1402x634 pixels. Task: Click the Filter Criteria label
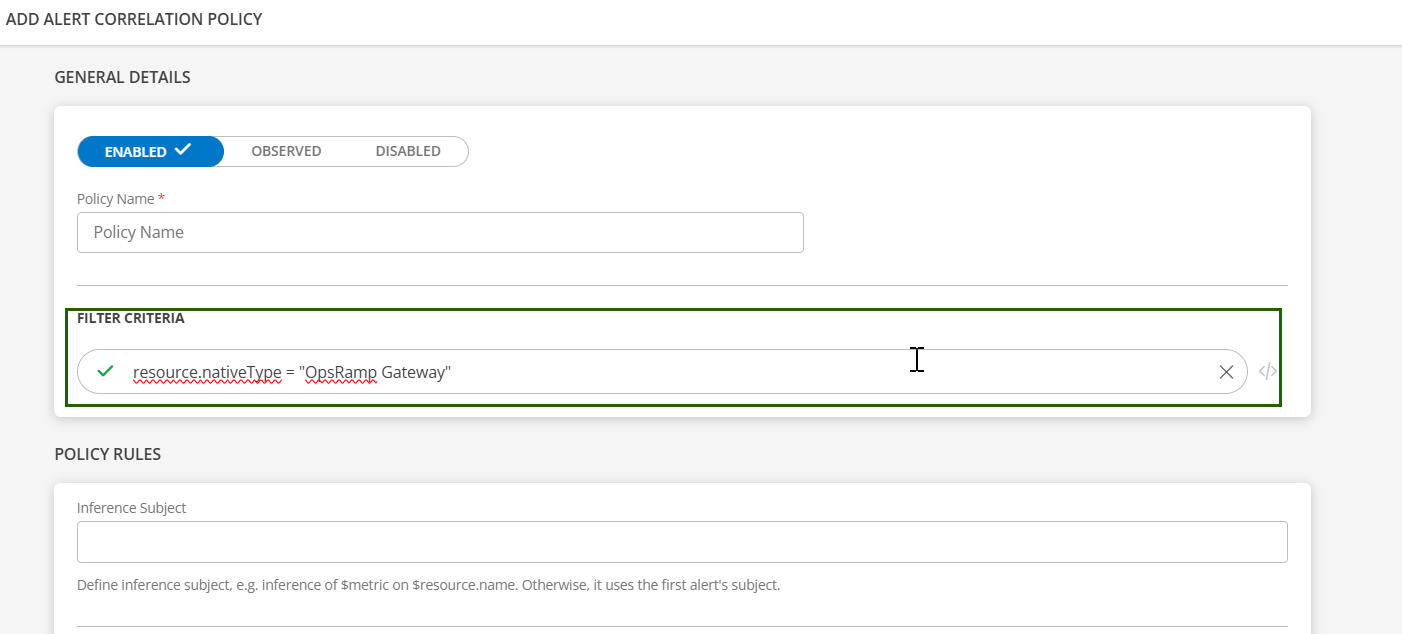tap(130, 318)
